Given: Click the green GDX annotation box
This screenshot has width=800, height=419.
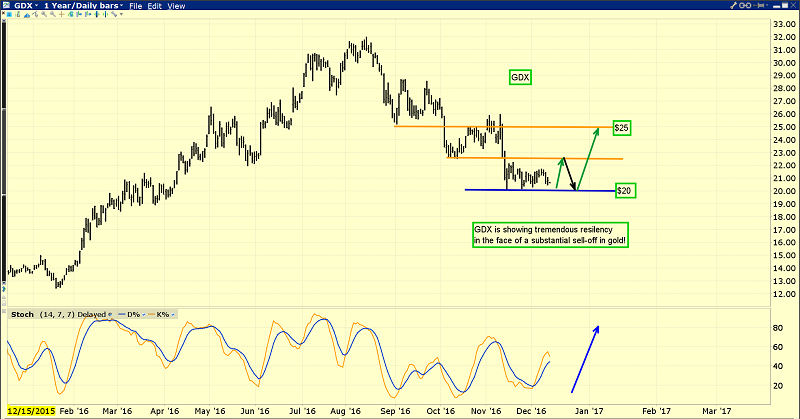Looking at the screenshot, I should [520, 78].
